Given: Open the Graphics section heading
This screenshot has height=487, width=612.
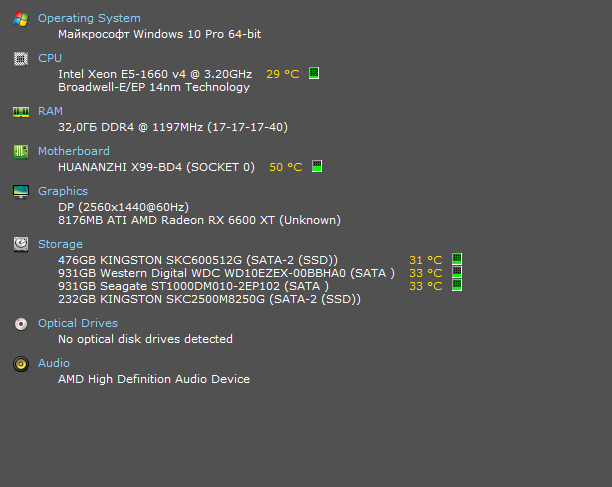Looking at the screenshot, I should [63, 191].
